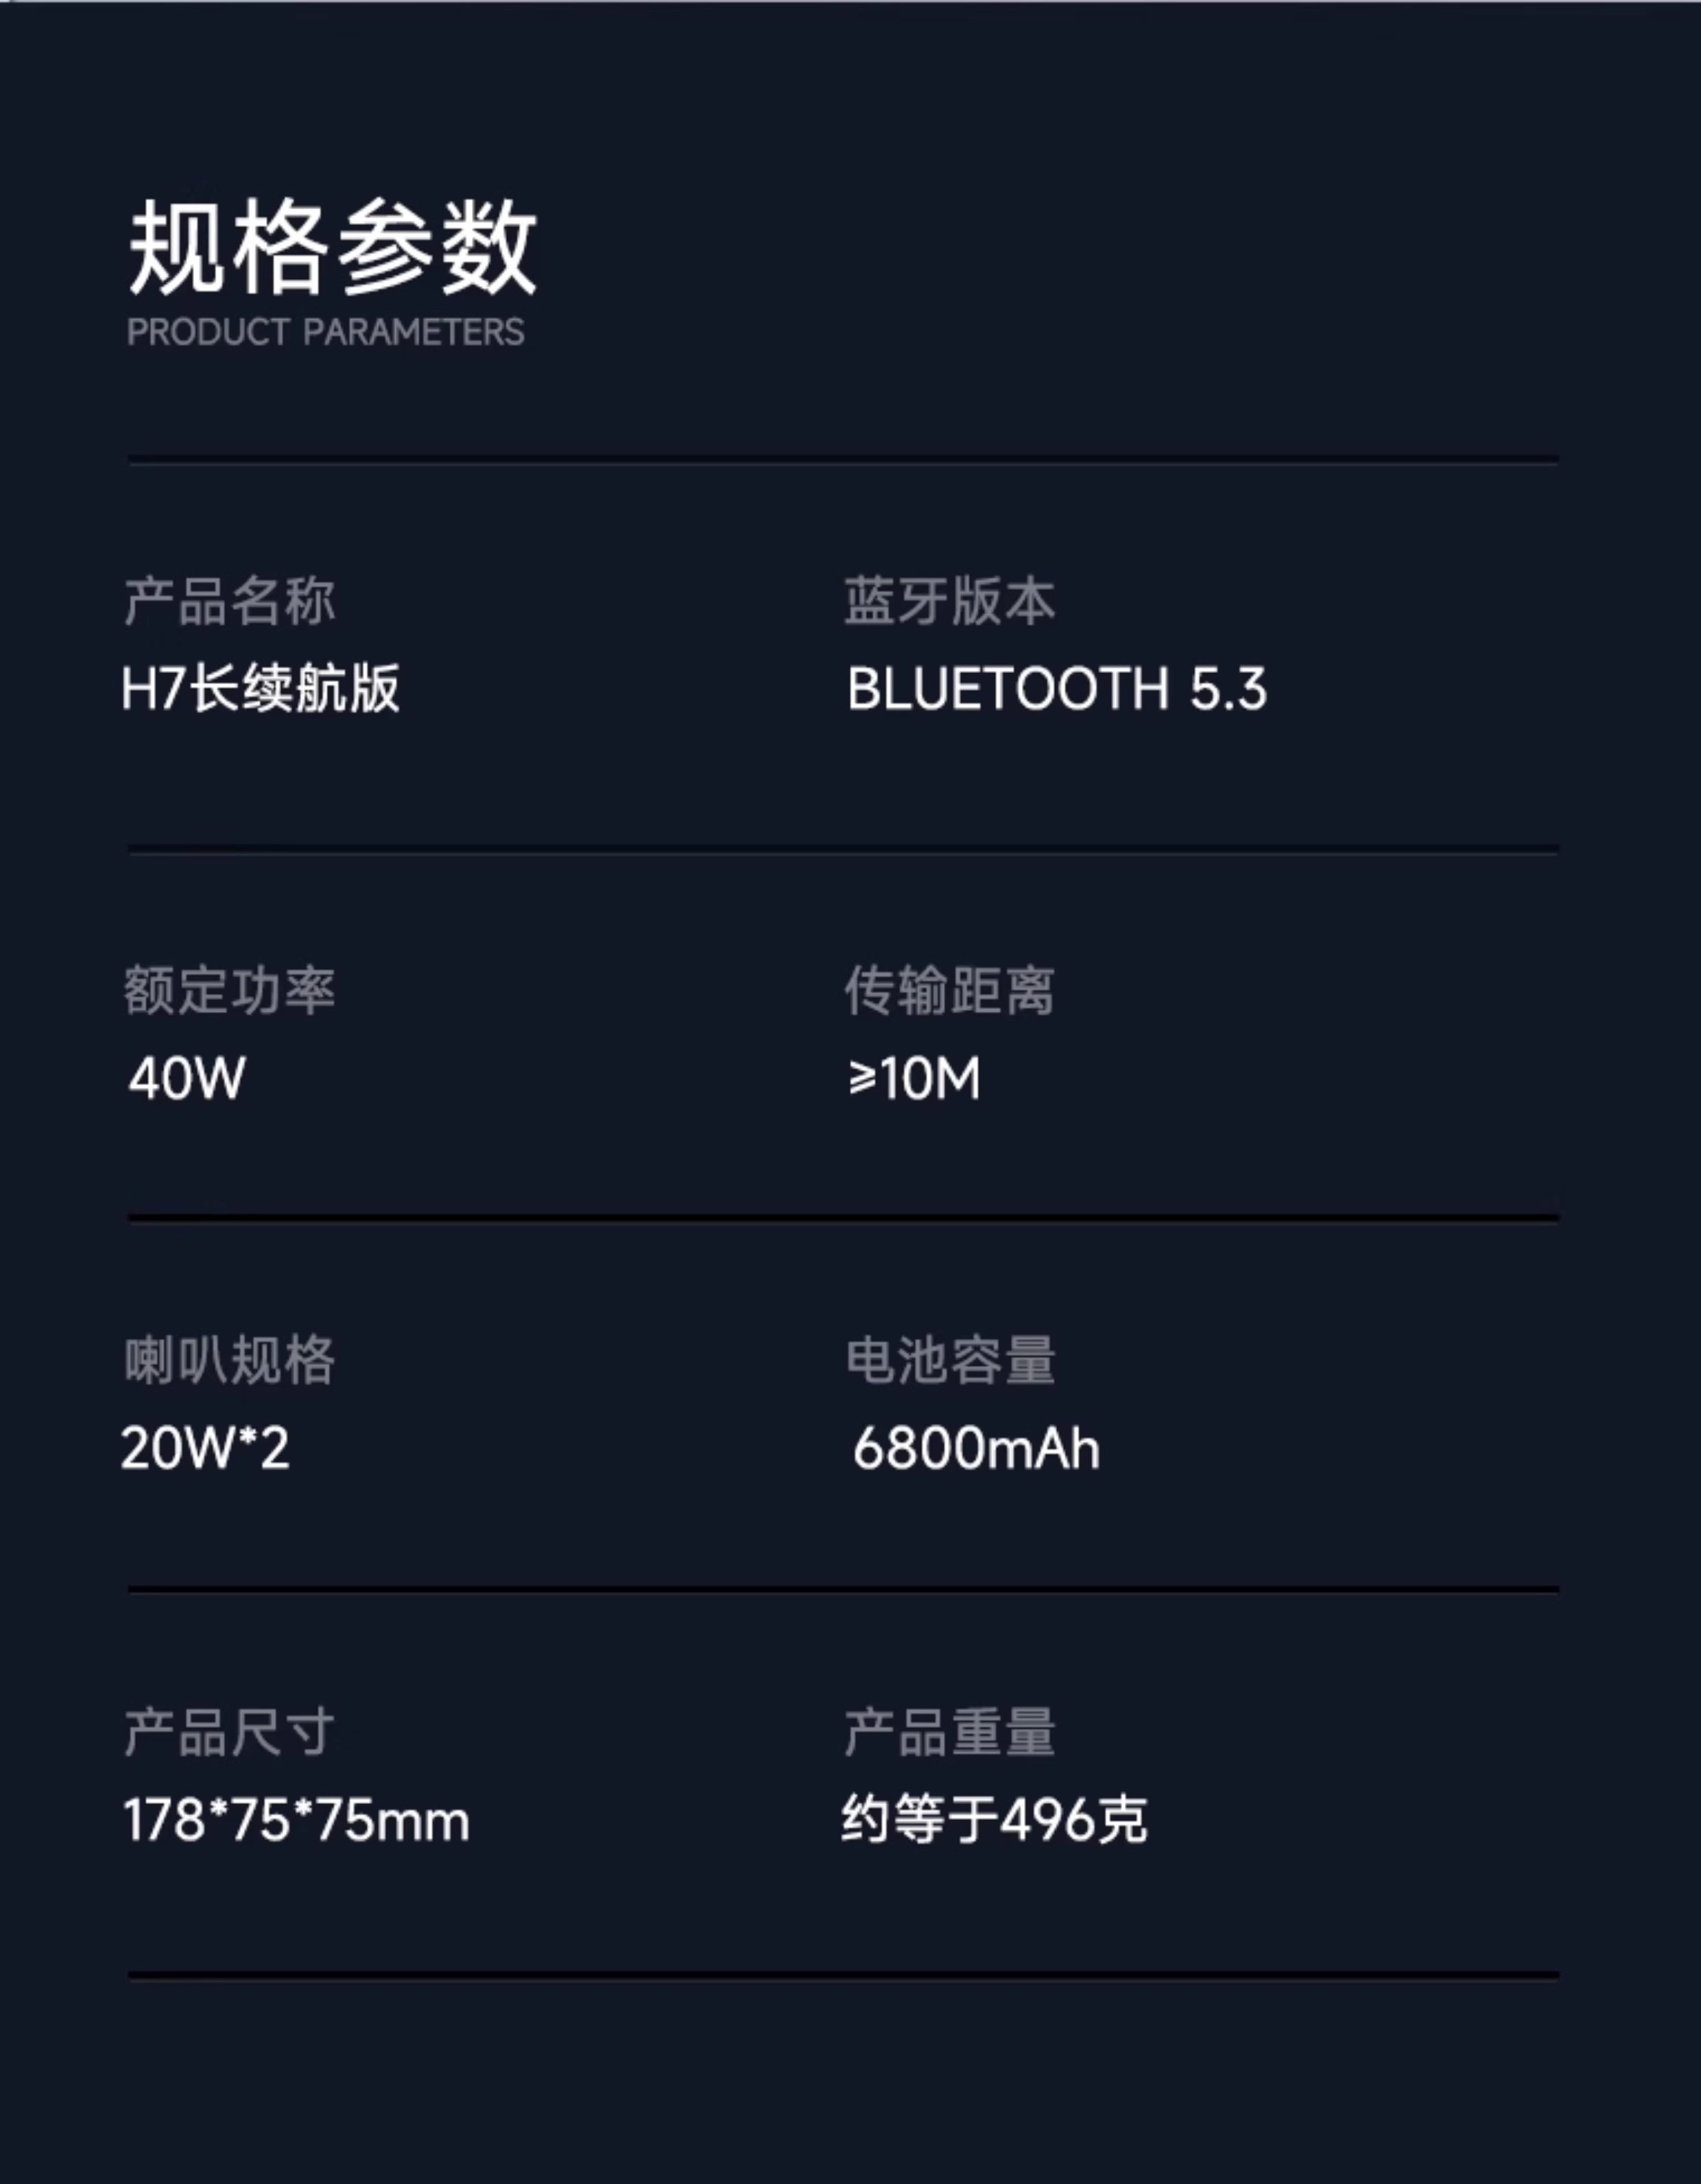Click the H7长续航版 product name value
The width and height of the screenshot is (1701, 2184).
(x=260, y=688)
